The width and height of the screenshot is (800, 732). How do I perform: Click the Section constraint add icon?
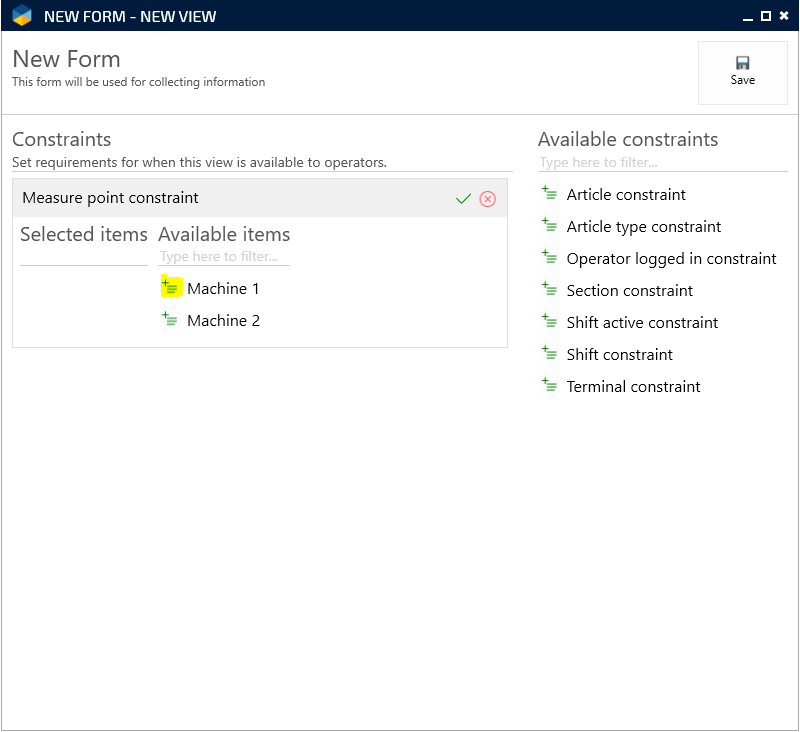549,290
